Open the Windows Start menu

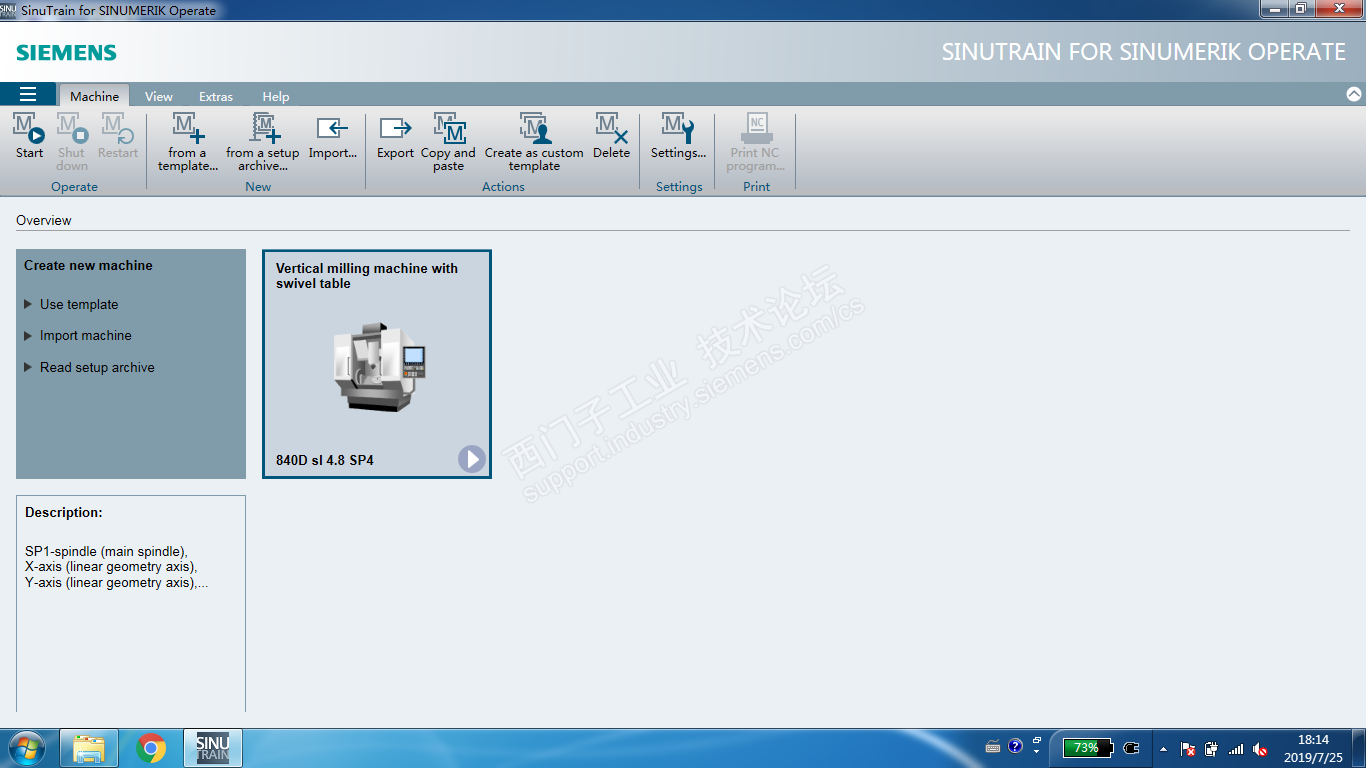pyautogui.click(x=26, y=748)
